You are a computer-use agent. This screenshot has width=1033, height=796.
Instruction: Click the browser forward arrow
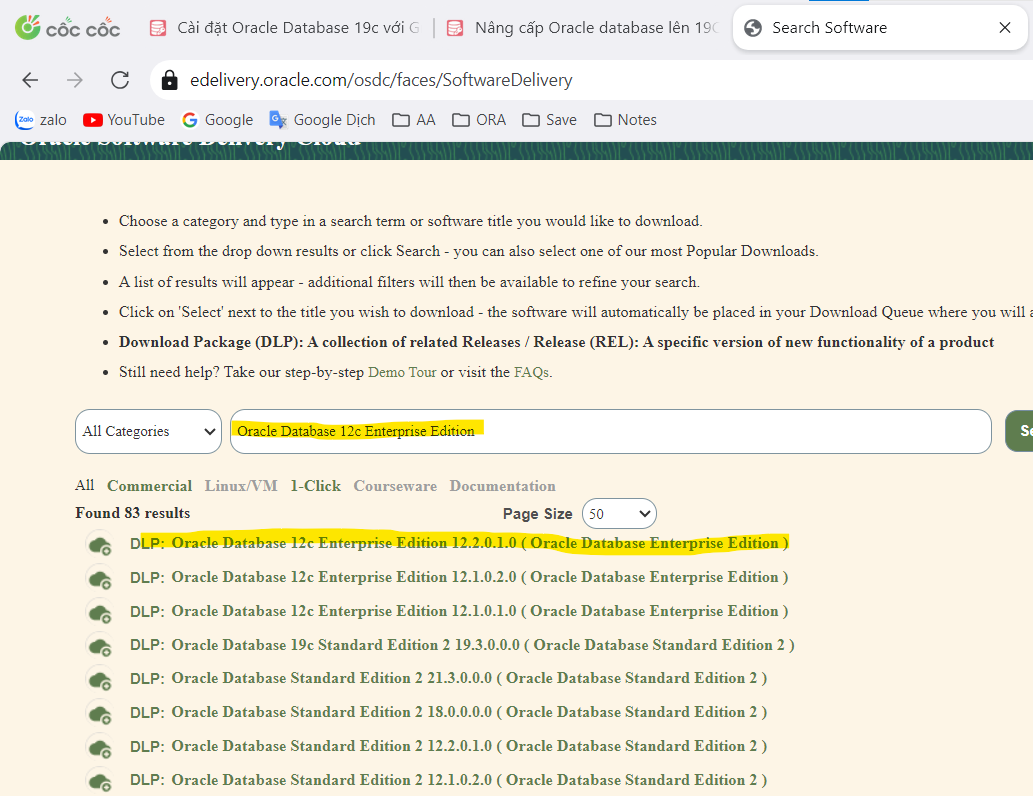coord(75,80)
